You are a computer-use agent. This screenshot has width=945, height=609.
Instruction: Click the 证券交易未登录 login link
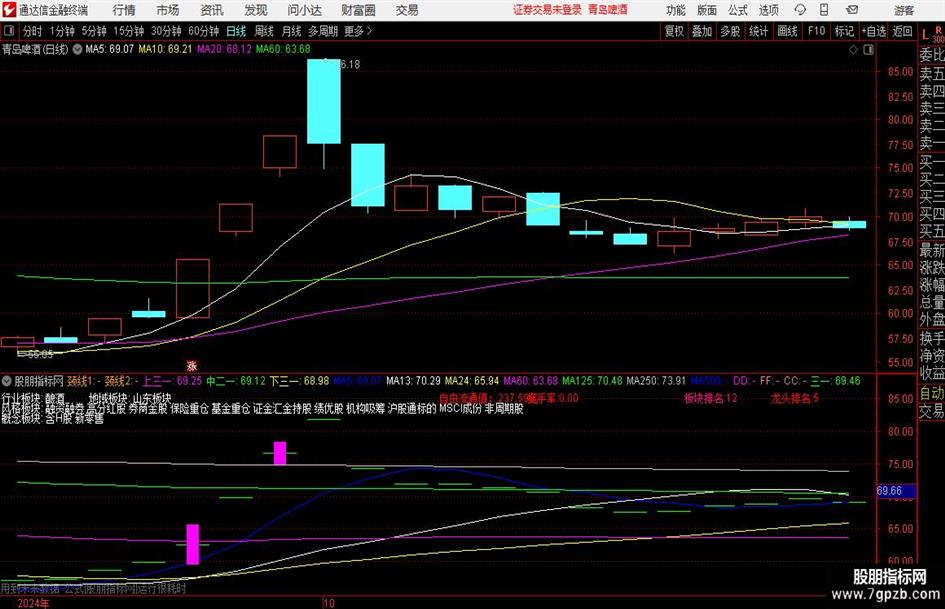(x=548, y=10)
